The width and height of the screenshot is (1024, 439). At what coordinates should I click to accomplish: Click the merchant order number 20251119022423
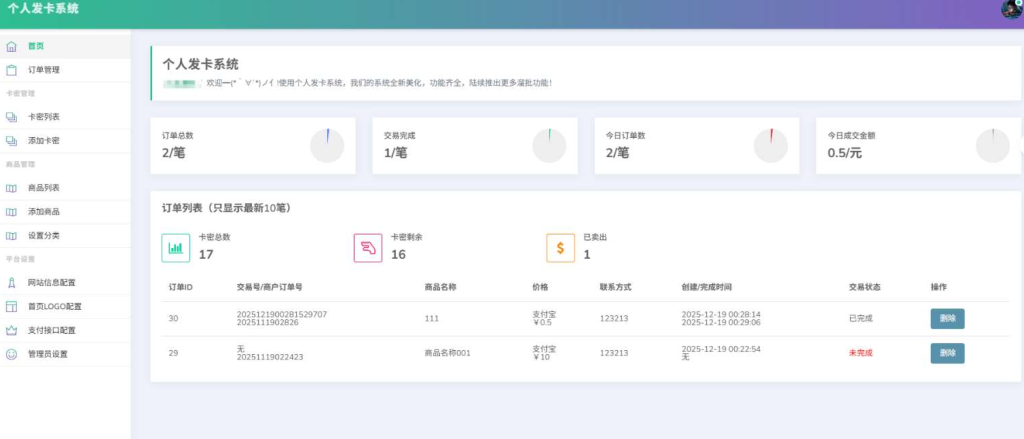tap(270, 357)
